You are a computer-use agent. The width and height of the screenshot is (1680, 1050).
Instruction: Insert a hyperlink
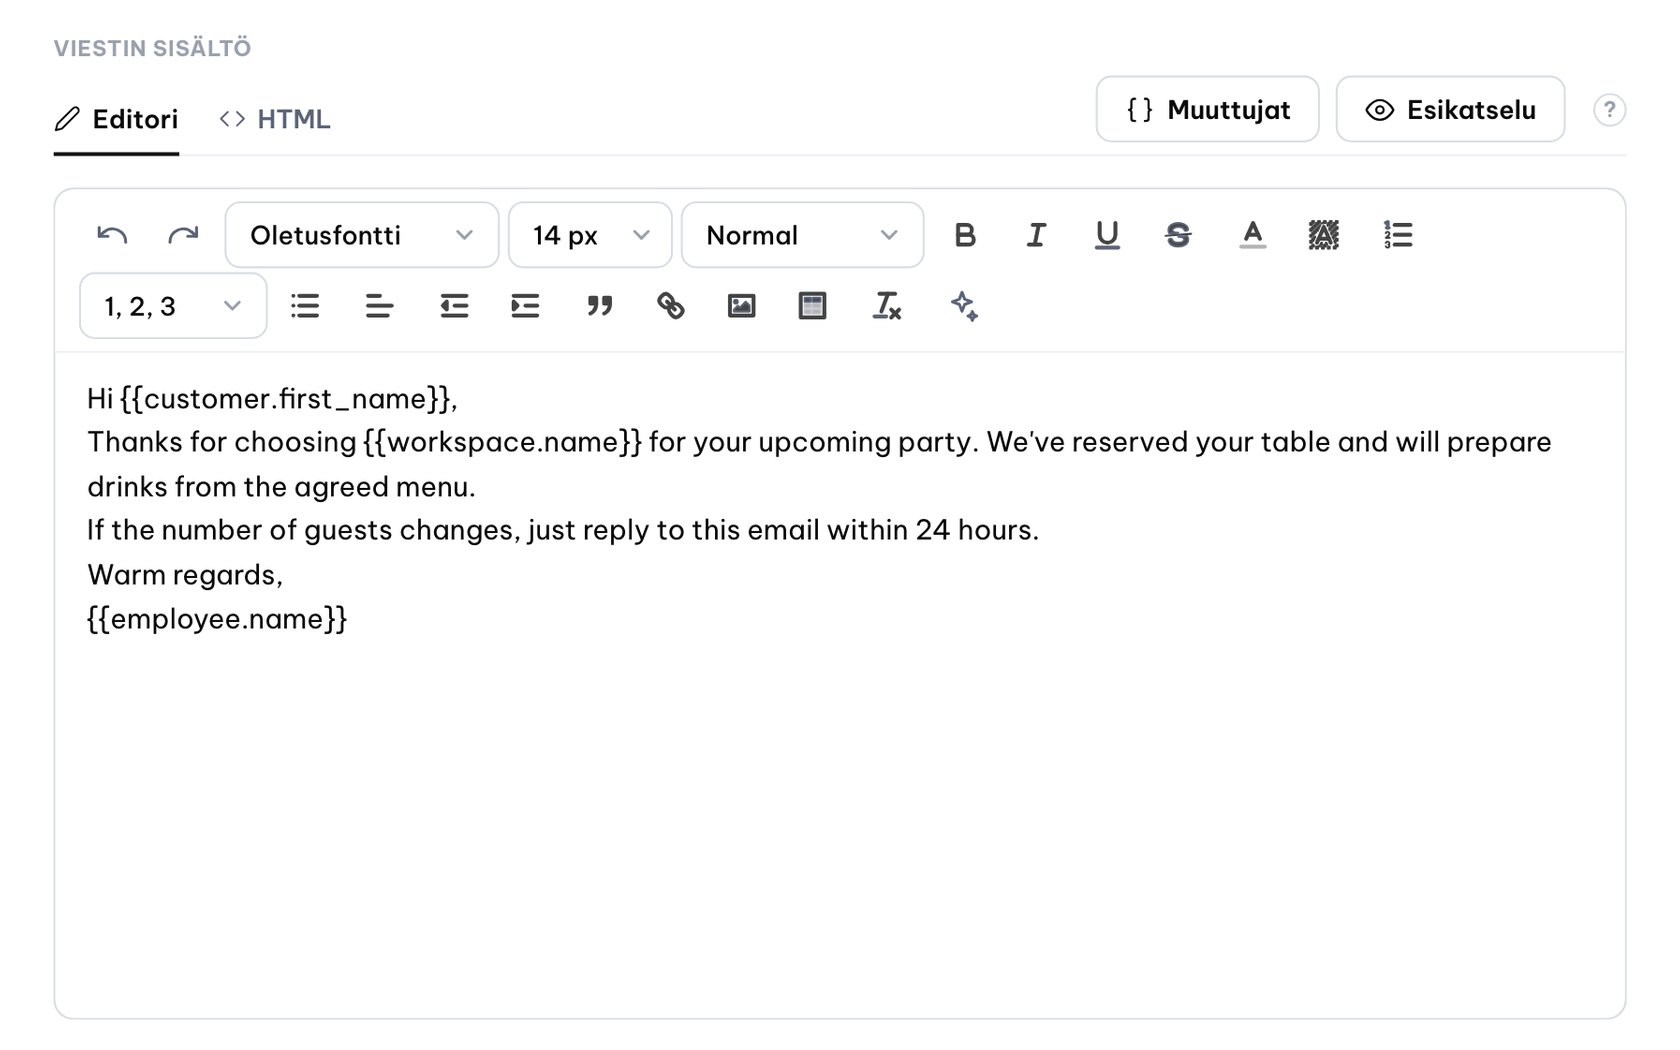[x=670, y=306]
